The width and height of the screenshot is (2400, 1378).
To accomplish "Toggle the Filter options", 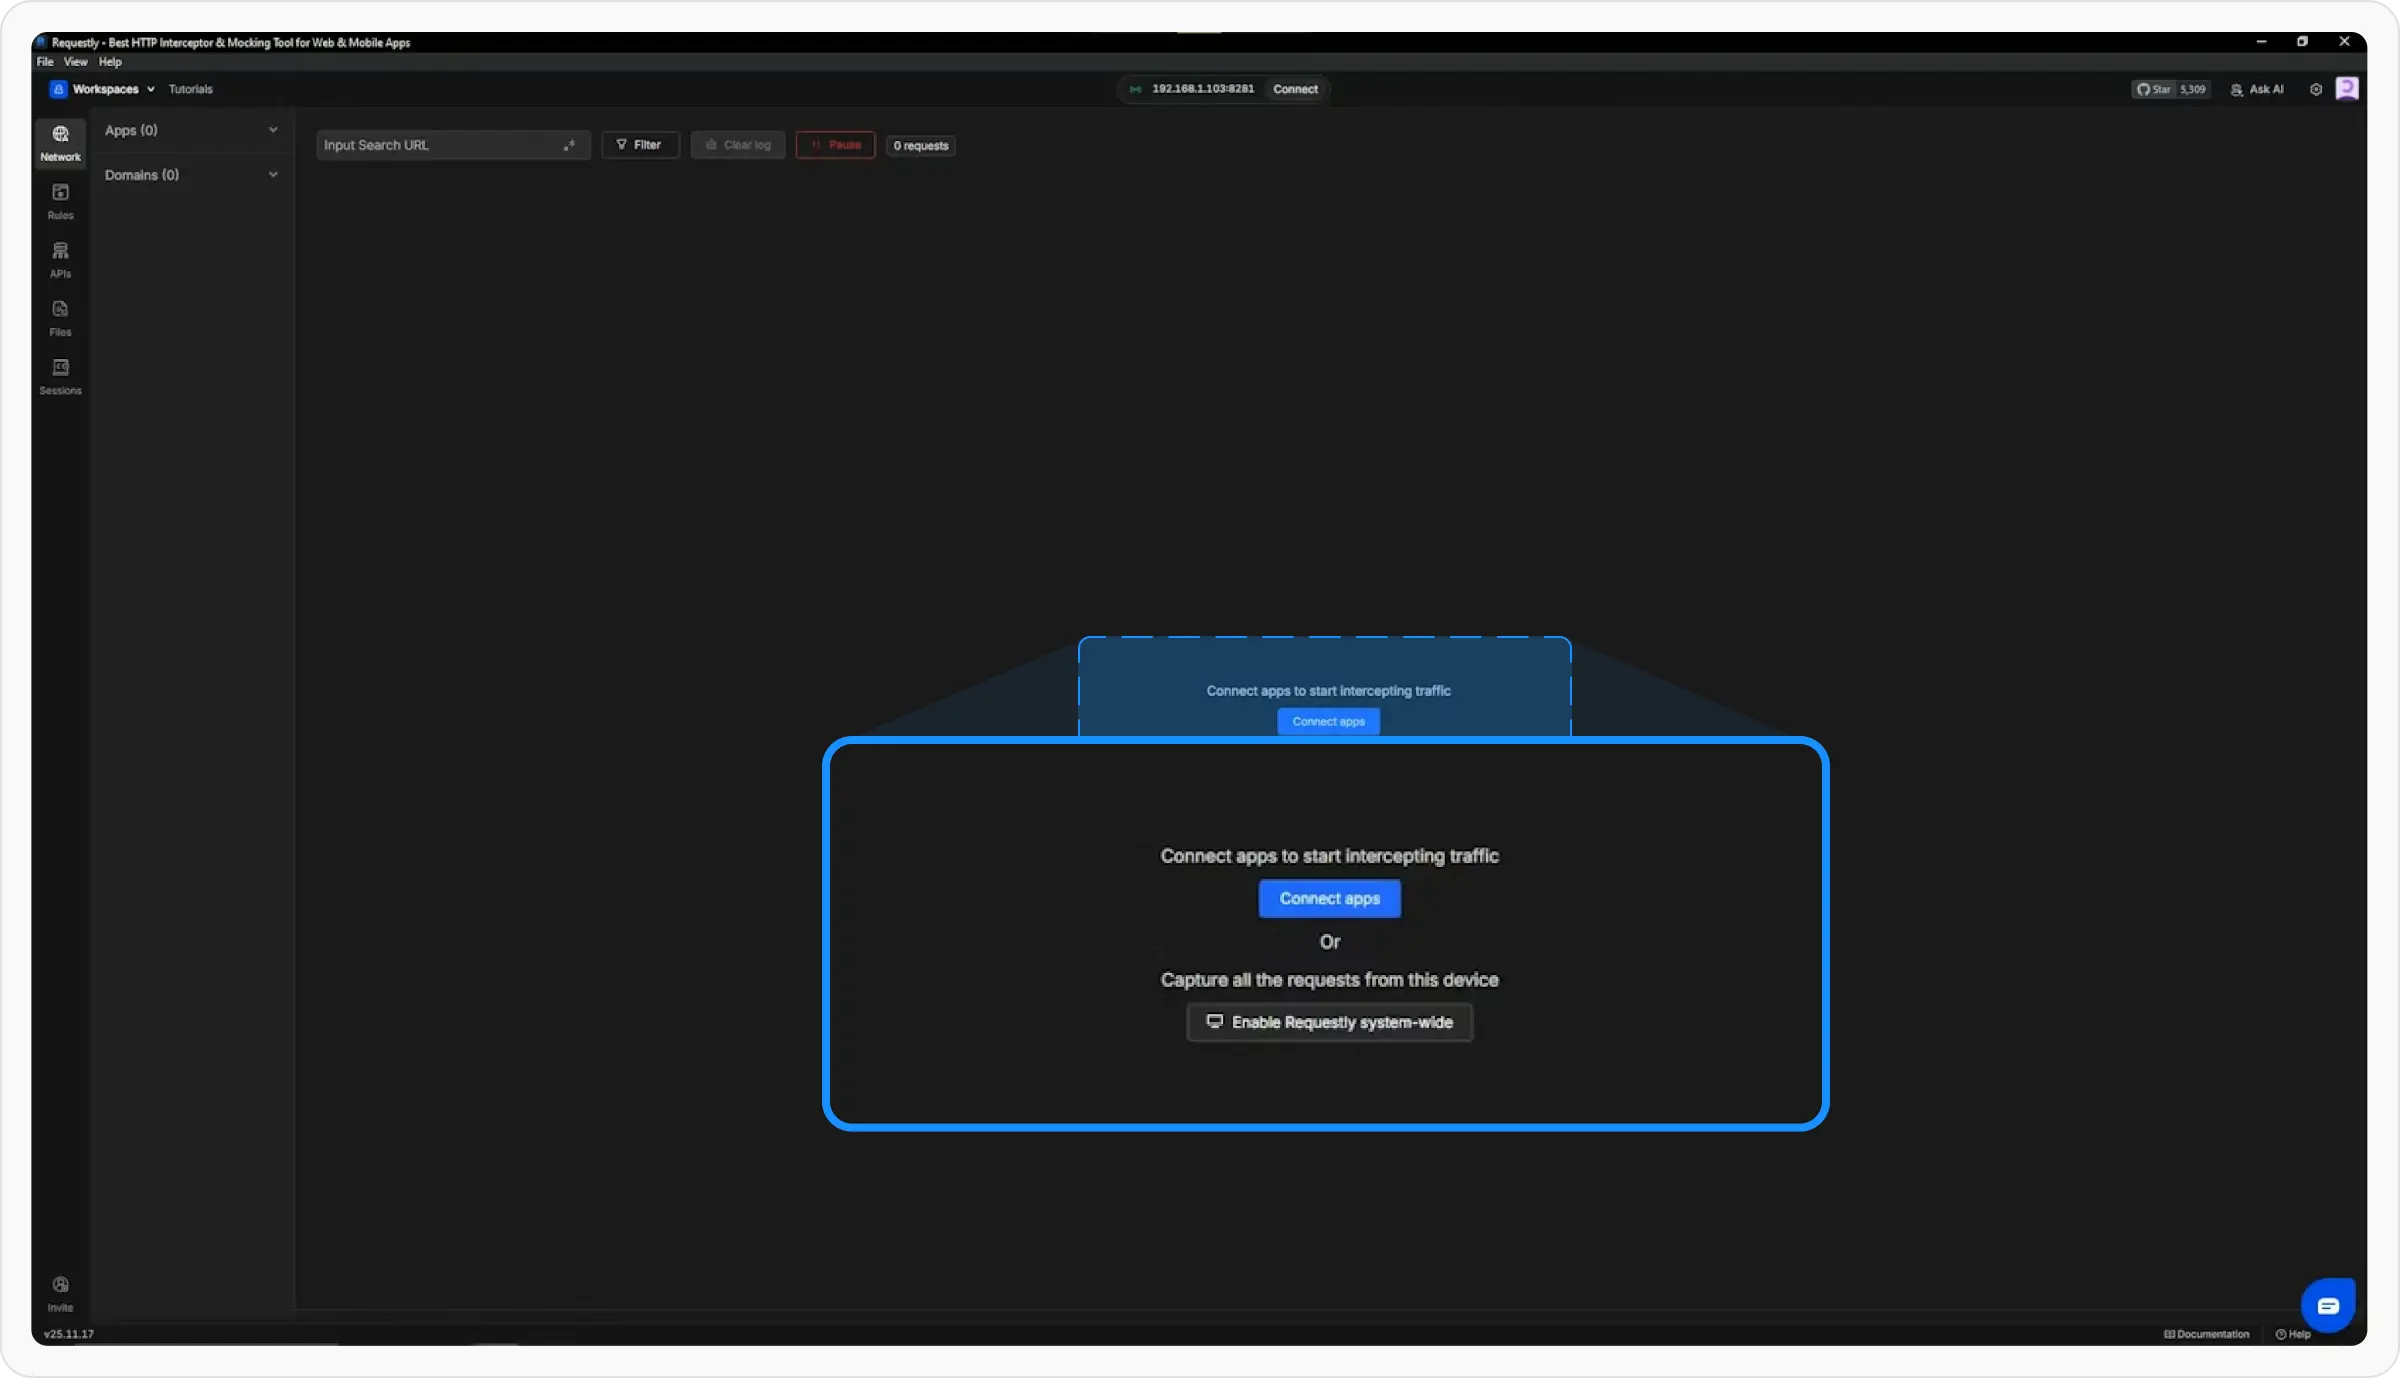I will click(x=640, y=144).
